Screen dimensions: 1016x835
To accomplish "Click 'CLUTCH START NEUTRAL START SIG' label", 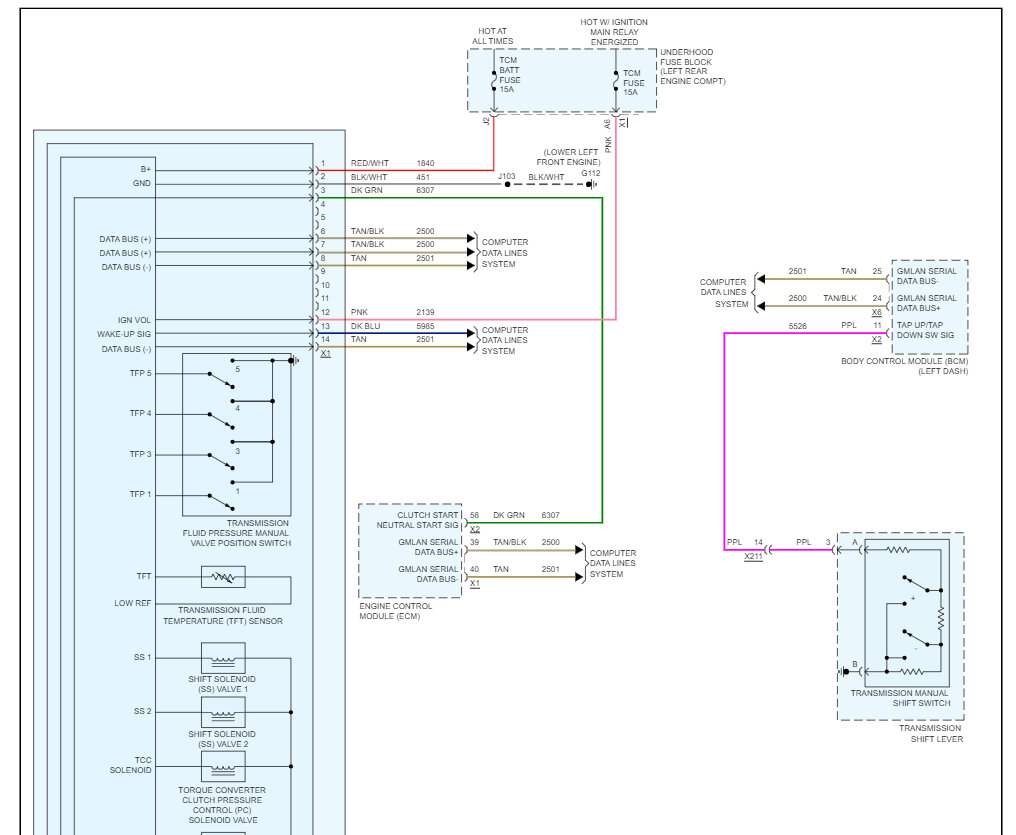I will (x=417, y=520).
